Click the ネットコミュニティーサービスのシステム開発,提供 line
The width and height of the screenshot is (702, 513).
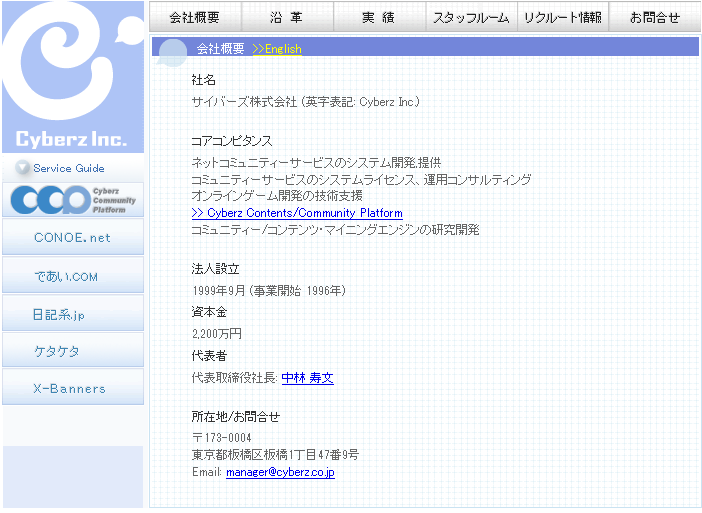tap(316, 162)
